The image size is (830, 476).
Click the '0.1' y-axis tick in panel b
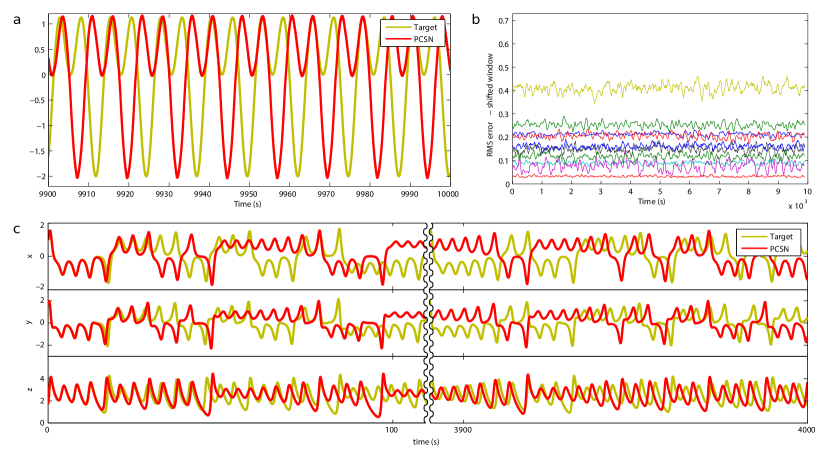(503, 161)
